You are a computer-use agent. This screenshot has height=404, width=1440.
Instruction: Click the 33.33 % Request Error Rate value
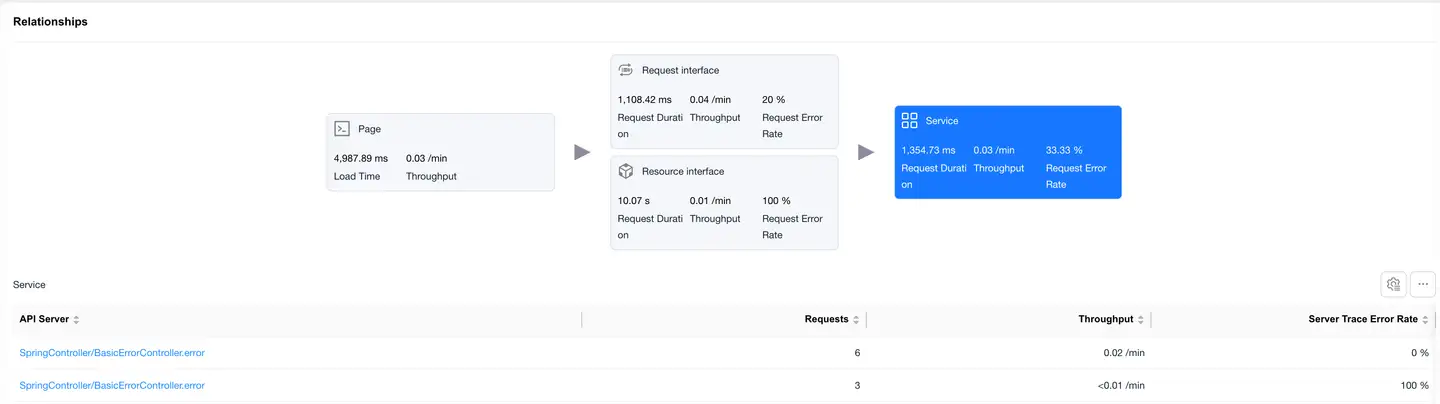(x=1064, y=150)
